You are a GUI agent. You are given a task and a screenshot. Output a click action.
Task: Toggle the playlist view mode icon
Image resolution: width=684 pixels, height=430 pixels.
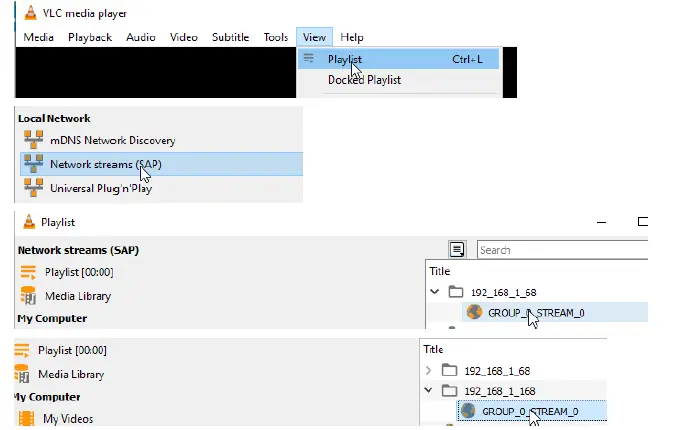click(457, 249)
